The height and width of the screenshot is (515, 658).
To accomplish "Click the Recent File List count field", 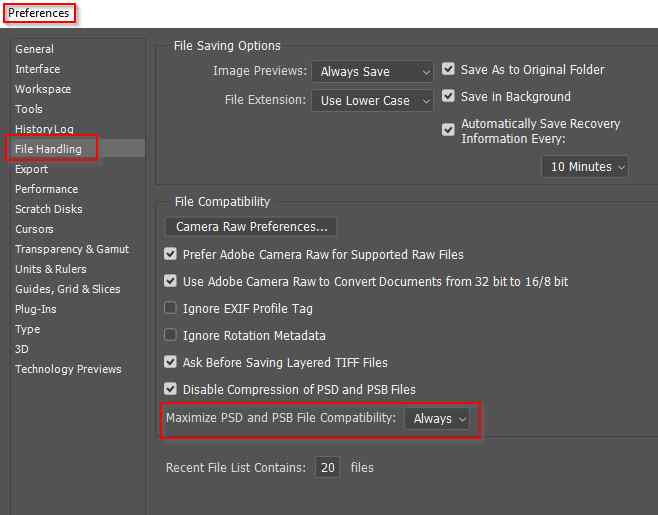I will point(327,468).
